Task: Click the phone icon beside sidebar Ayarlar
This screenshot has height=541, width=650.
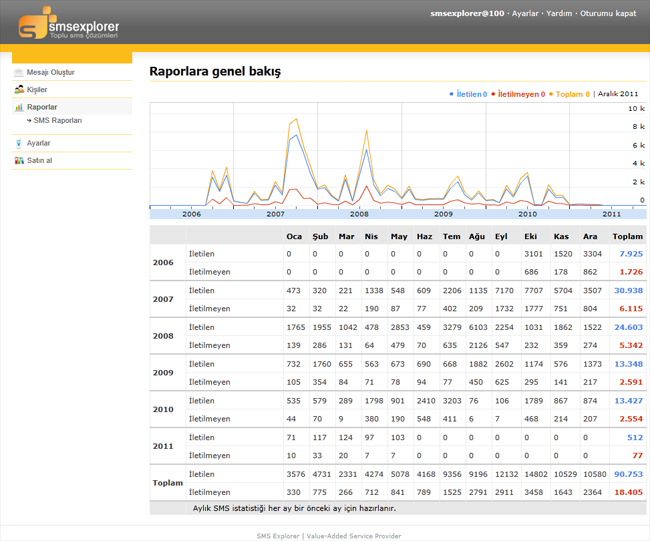Action: [x=19, y=144]
